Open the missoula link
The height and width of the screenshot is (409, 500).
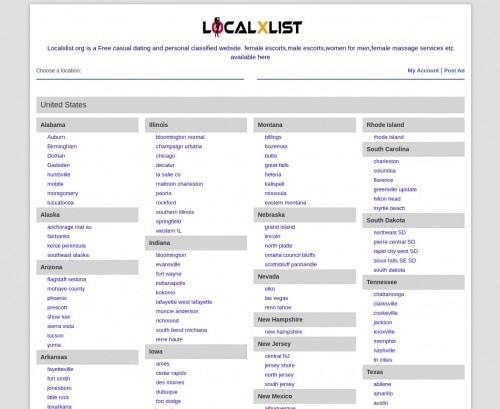click(x=276, y=193)
